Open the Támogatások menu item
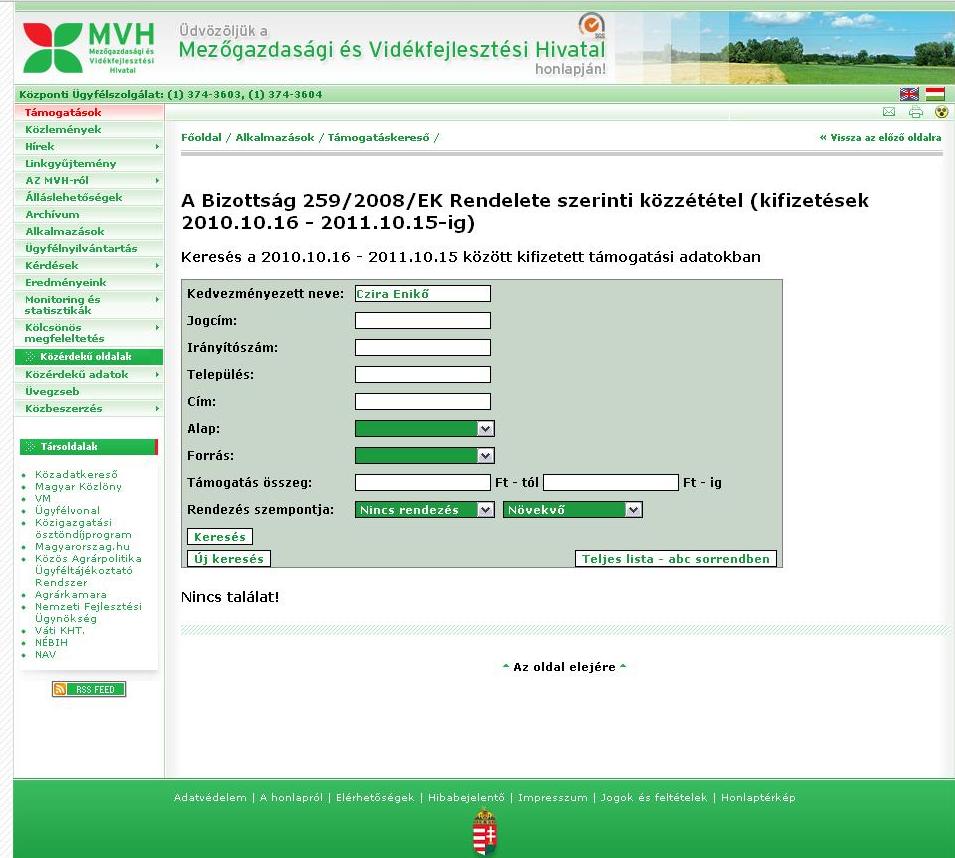The height and width of the screenshot is (858, 955). point(89,113)
